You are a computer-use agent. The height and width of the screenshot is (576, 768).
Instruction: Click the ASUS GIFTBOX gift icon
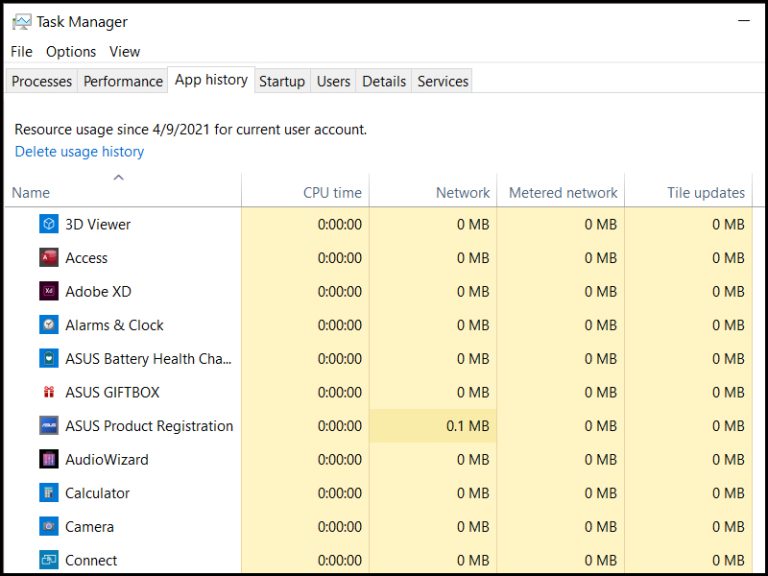48,392
